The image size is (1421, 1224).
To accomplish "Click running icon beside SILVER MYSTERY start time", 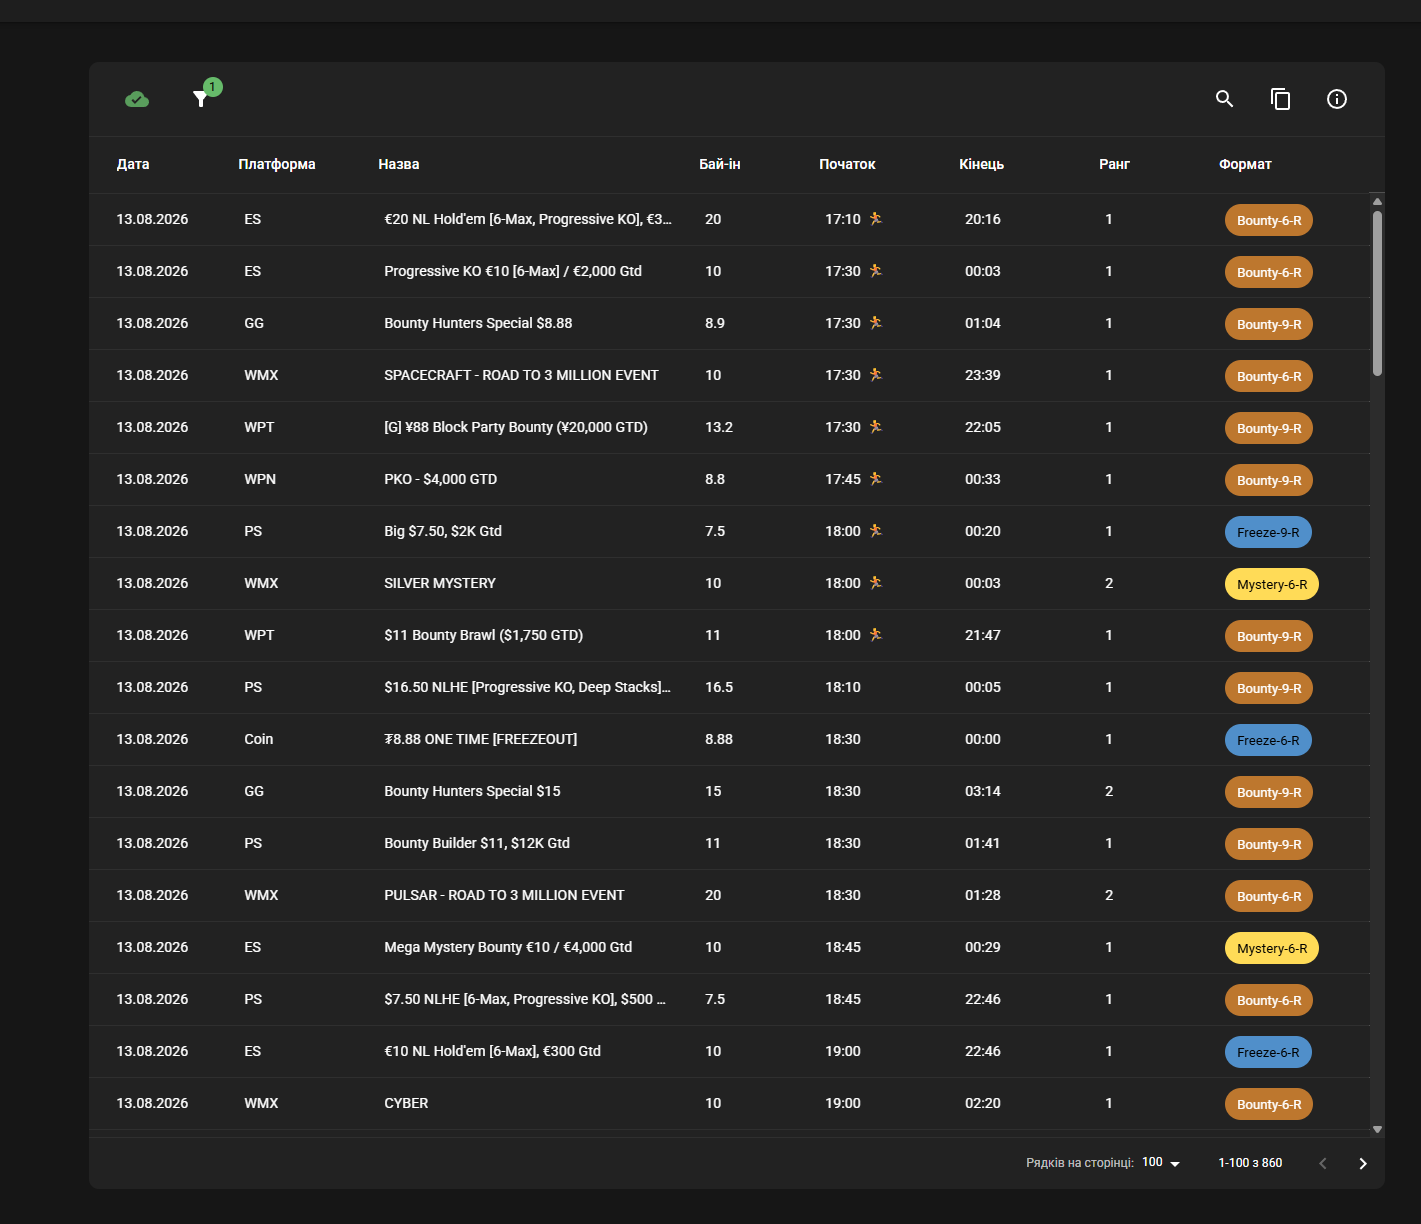I will [x=875, y=583].
